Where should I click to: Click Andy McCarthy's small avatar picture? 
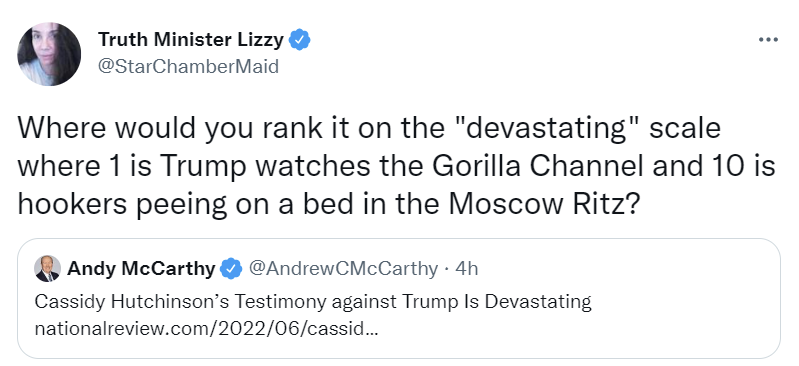click(x=47, y=269)
